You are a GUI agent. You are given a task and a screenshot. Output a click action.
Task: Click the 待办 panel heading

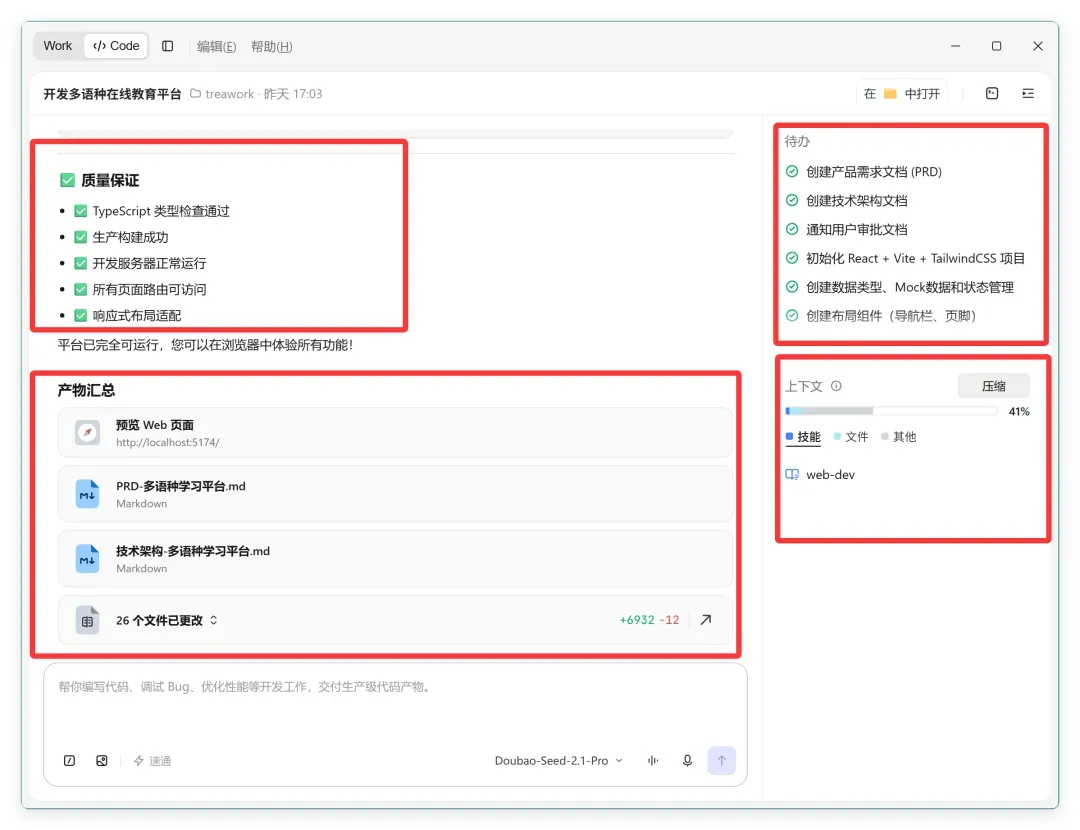pos(797,141)
